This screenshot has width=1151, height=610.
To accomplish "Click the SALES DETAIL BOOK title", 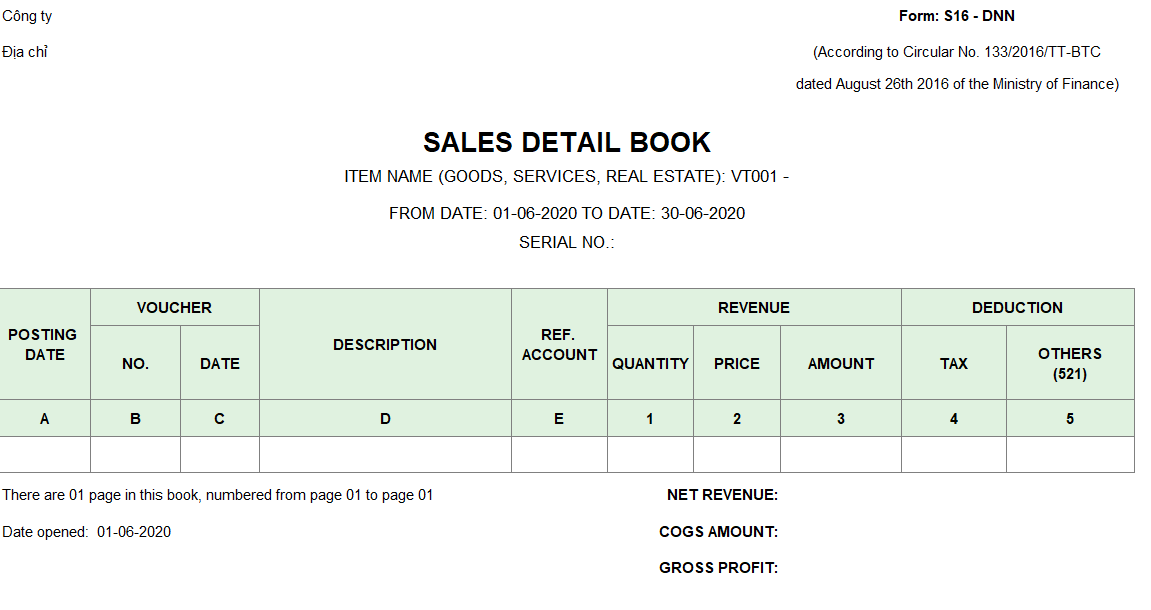I will pyautogui.click(x=566, y=142).
